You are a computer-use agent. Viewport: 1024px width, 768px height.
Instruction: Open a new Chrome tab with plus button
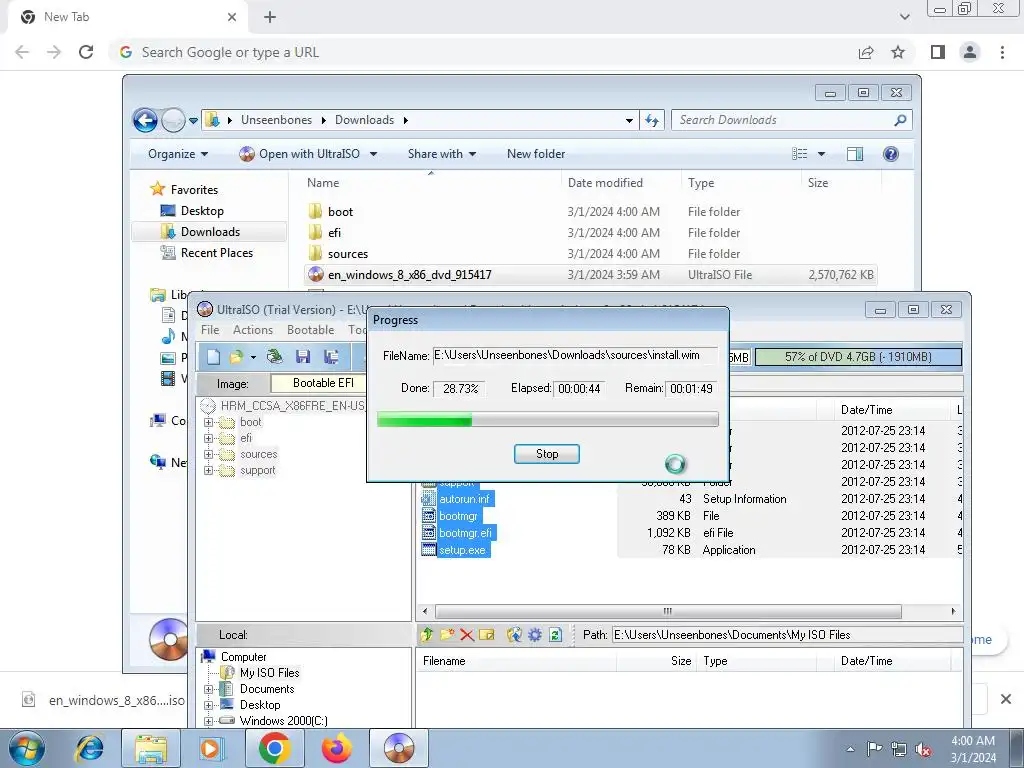tap(270, 17)
